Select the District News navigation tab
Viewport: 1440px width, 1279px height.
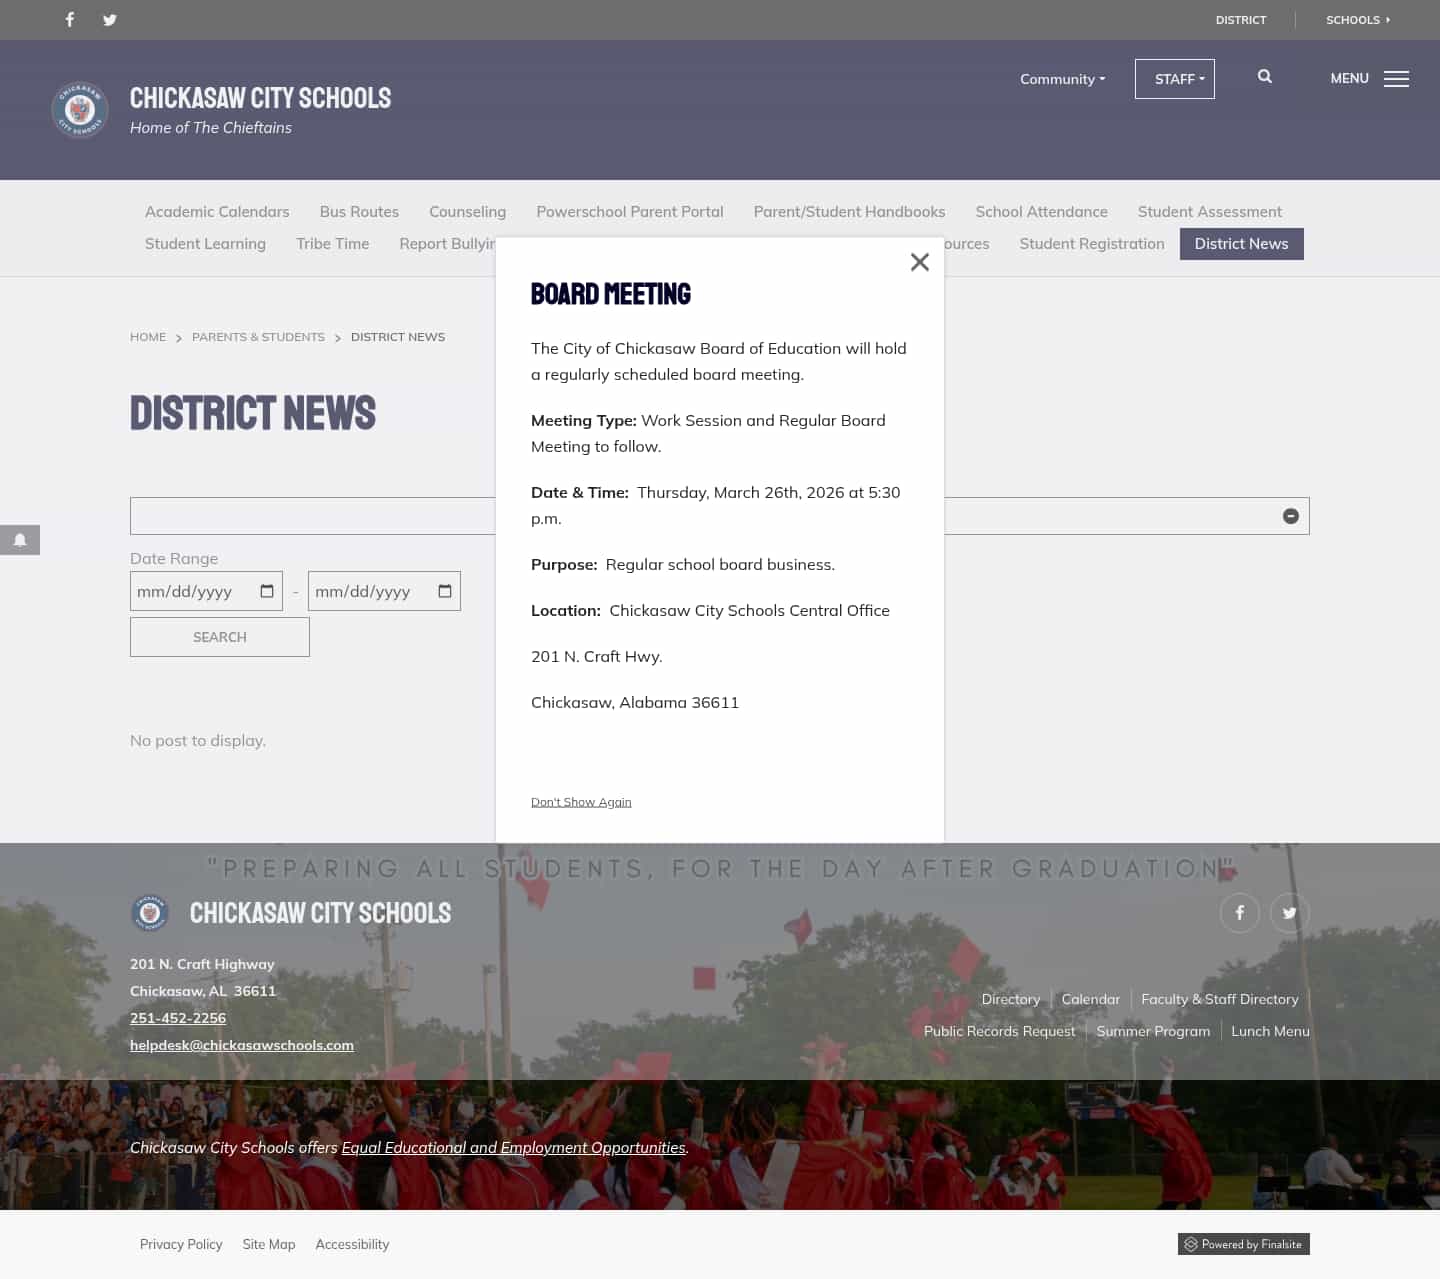pyautogui.click(x=1241, y=243)
